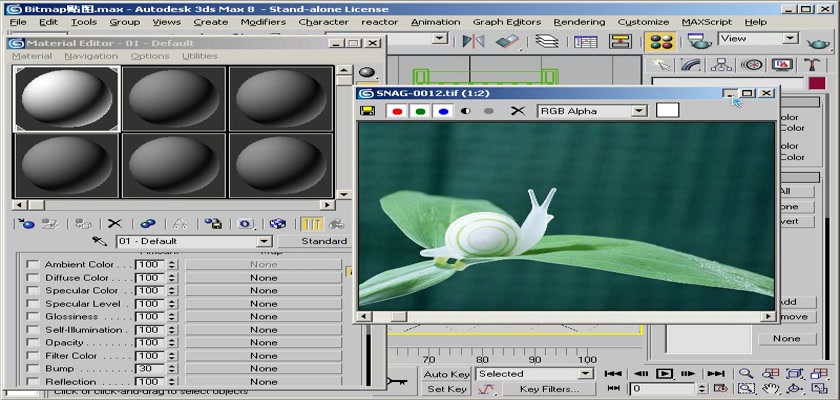
Task: Click Reset Map/Mtl X icon in Material Editor
Action: (115, 223)
